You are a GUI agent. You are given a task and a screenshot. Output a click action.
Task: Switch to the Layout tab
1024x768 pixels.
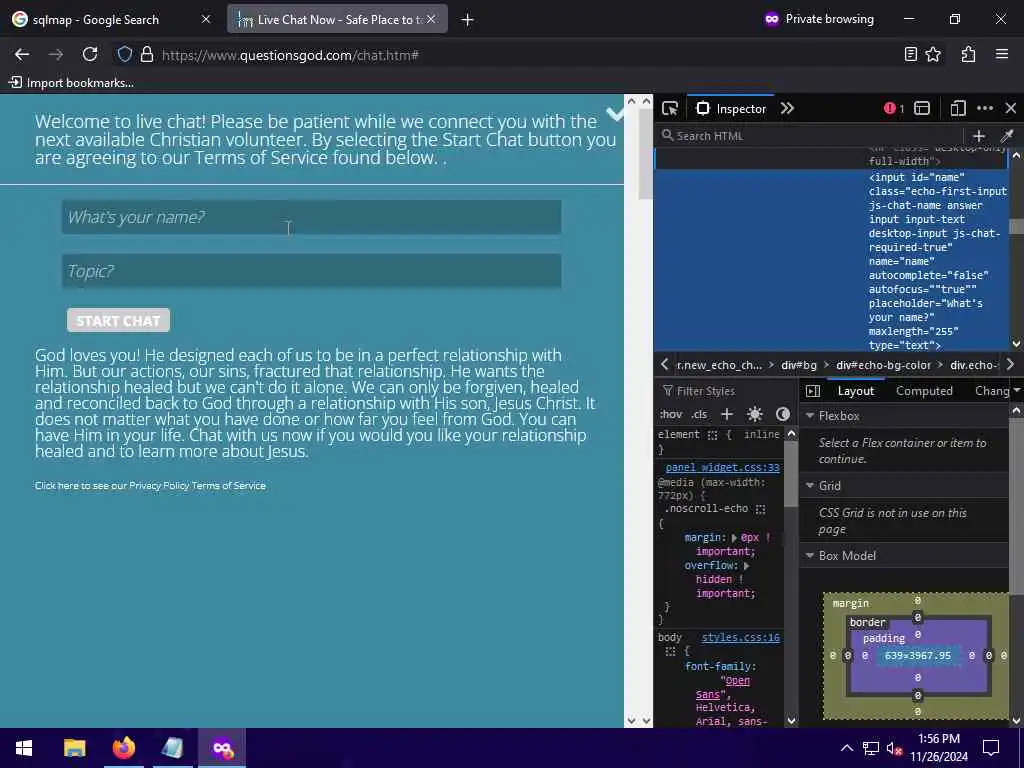pyautogui.click(x=856, y=391)
